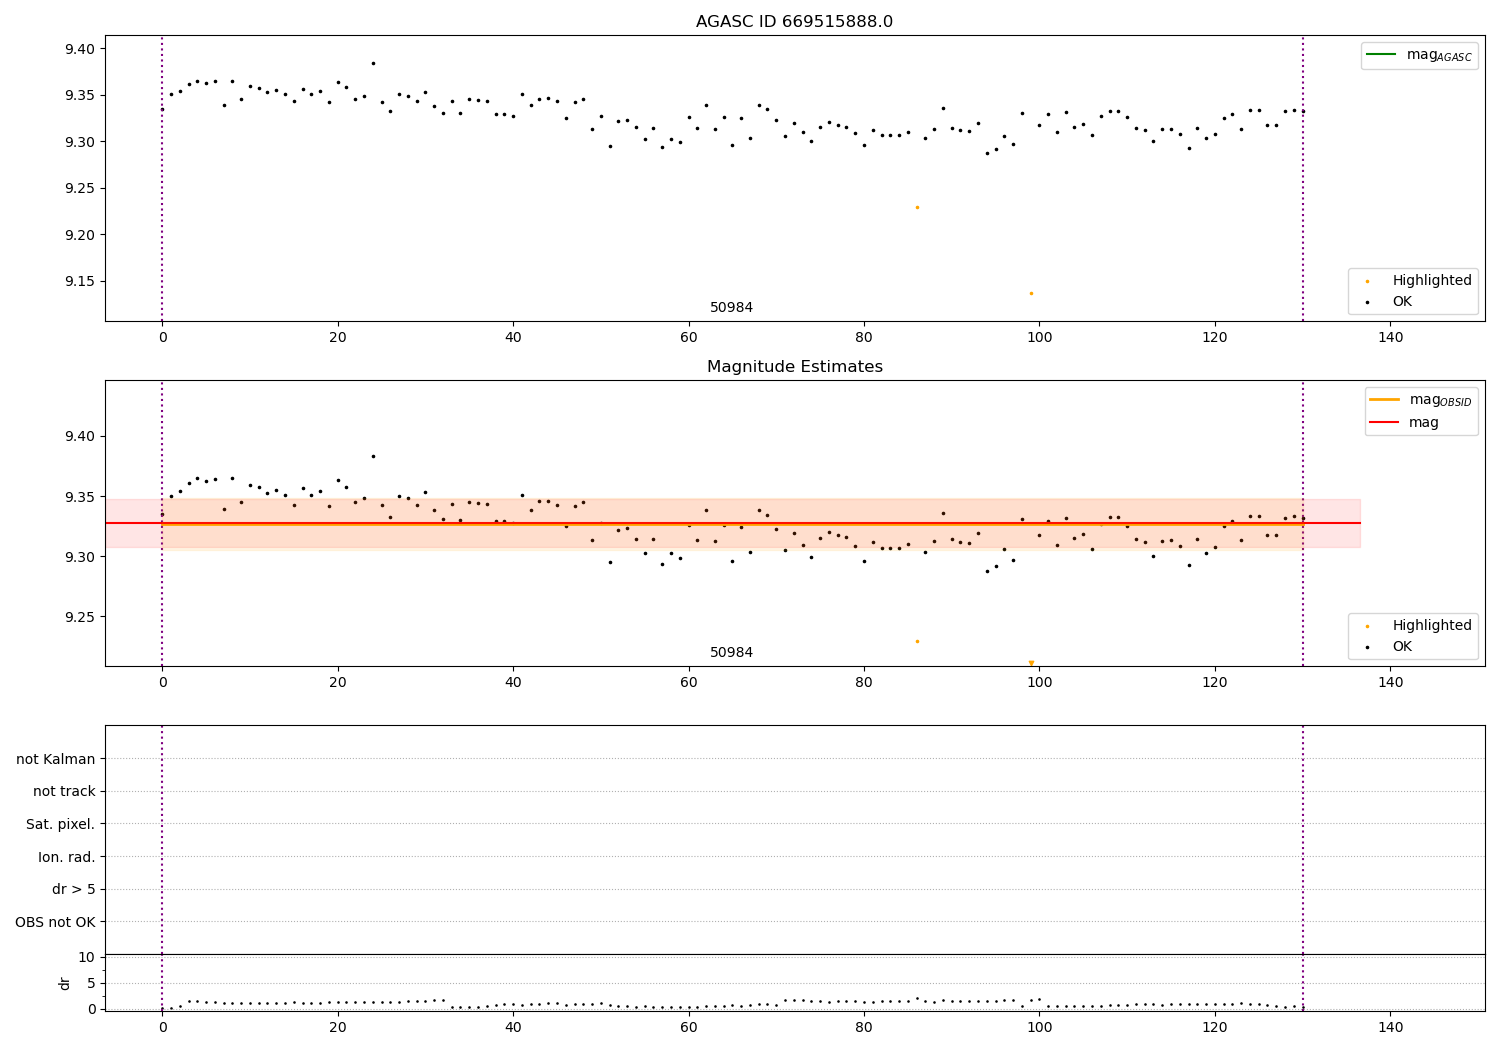The height and width of the screenshot is (1050, 1500).
Task: Click the "50984" label in Magnitude Estimates plot
Action: pyautogui.click(x=731, y=653)
